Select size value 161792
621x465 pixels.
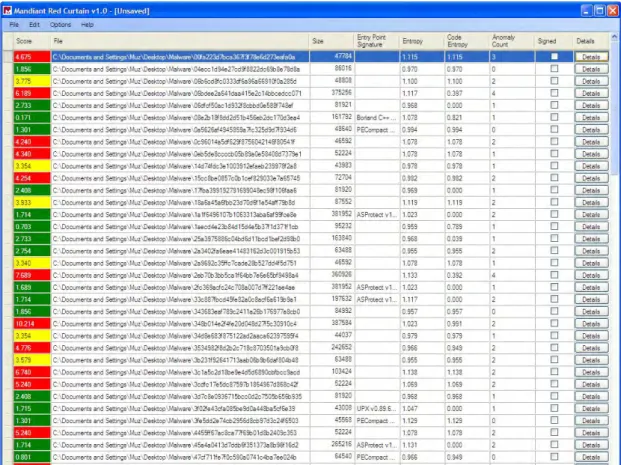(341, 117)
